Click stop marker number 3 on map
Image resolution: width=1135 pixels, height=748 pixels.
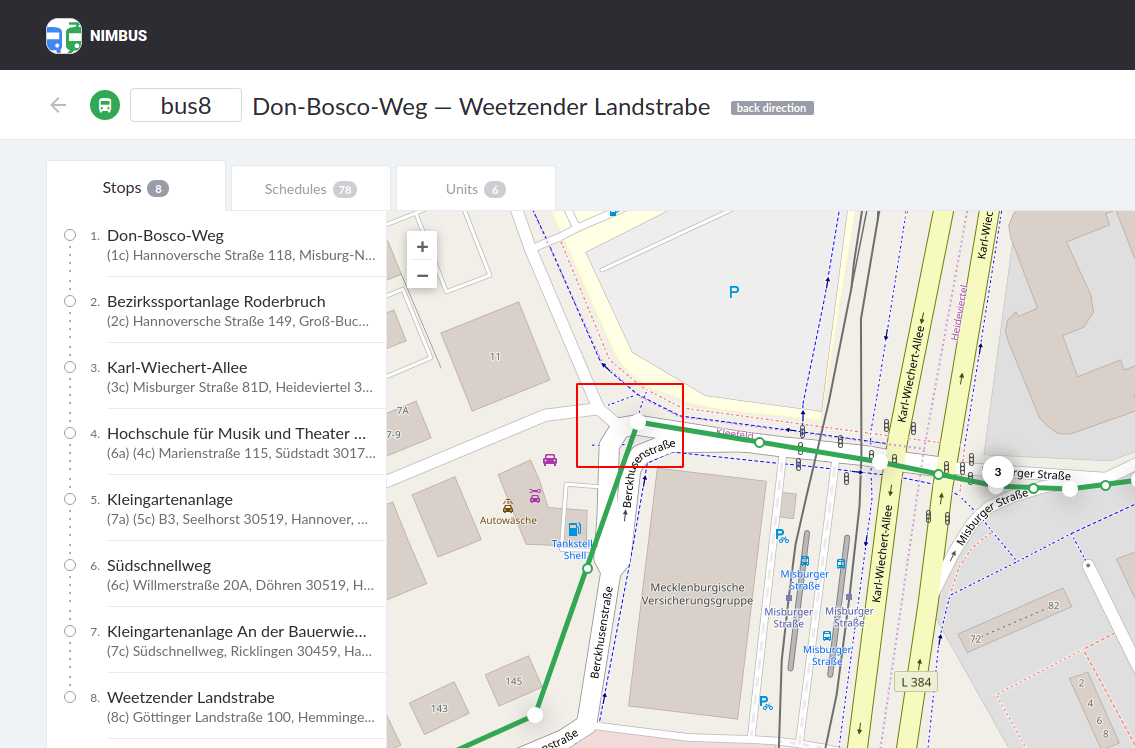pyautogui.click(x=997, y=471)
